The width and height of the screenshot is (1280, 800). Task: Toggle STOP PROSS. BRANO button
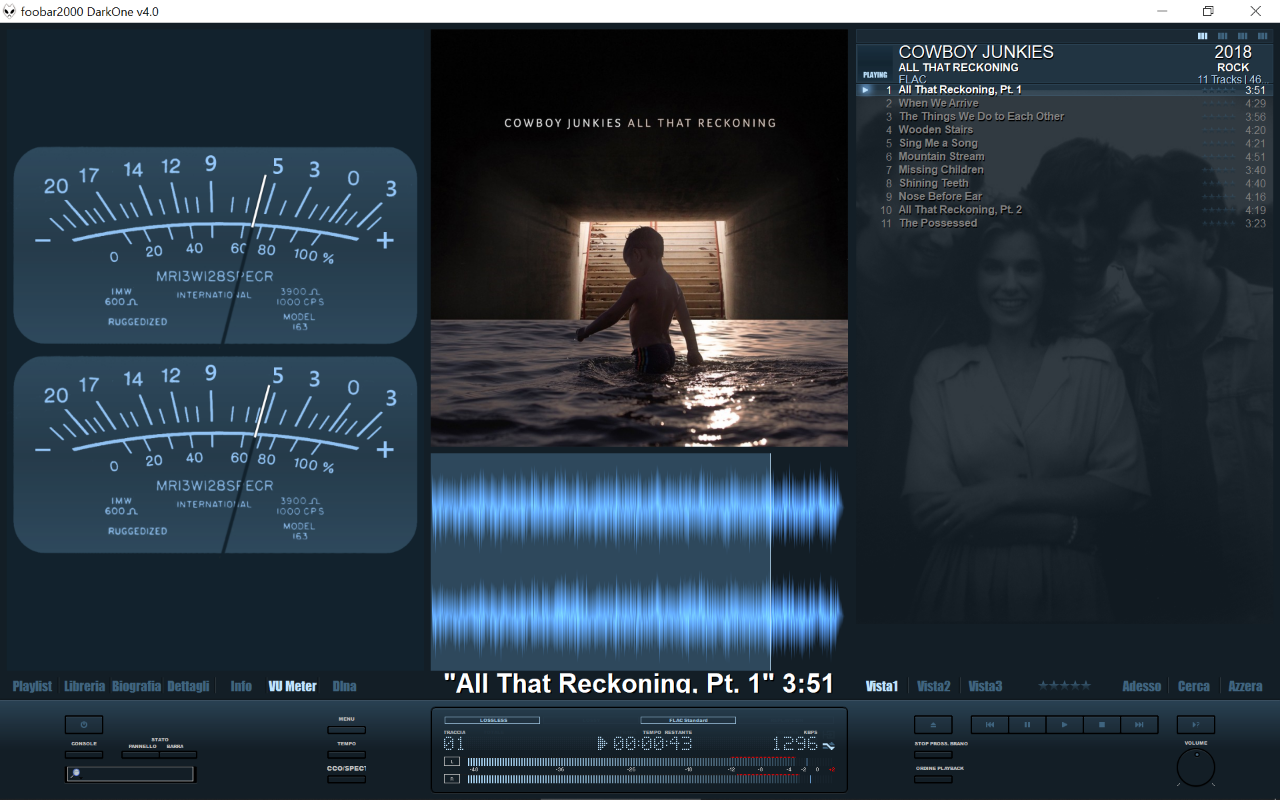933,755
